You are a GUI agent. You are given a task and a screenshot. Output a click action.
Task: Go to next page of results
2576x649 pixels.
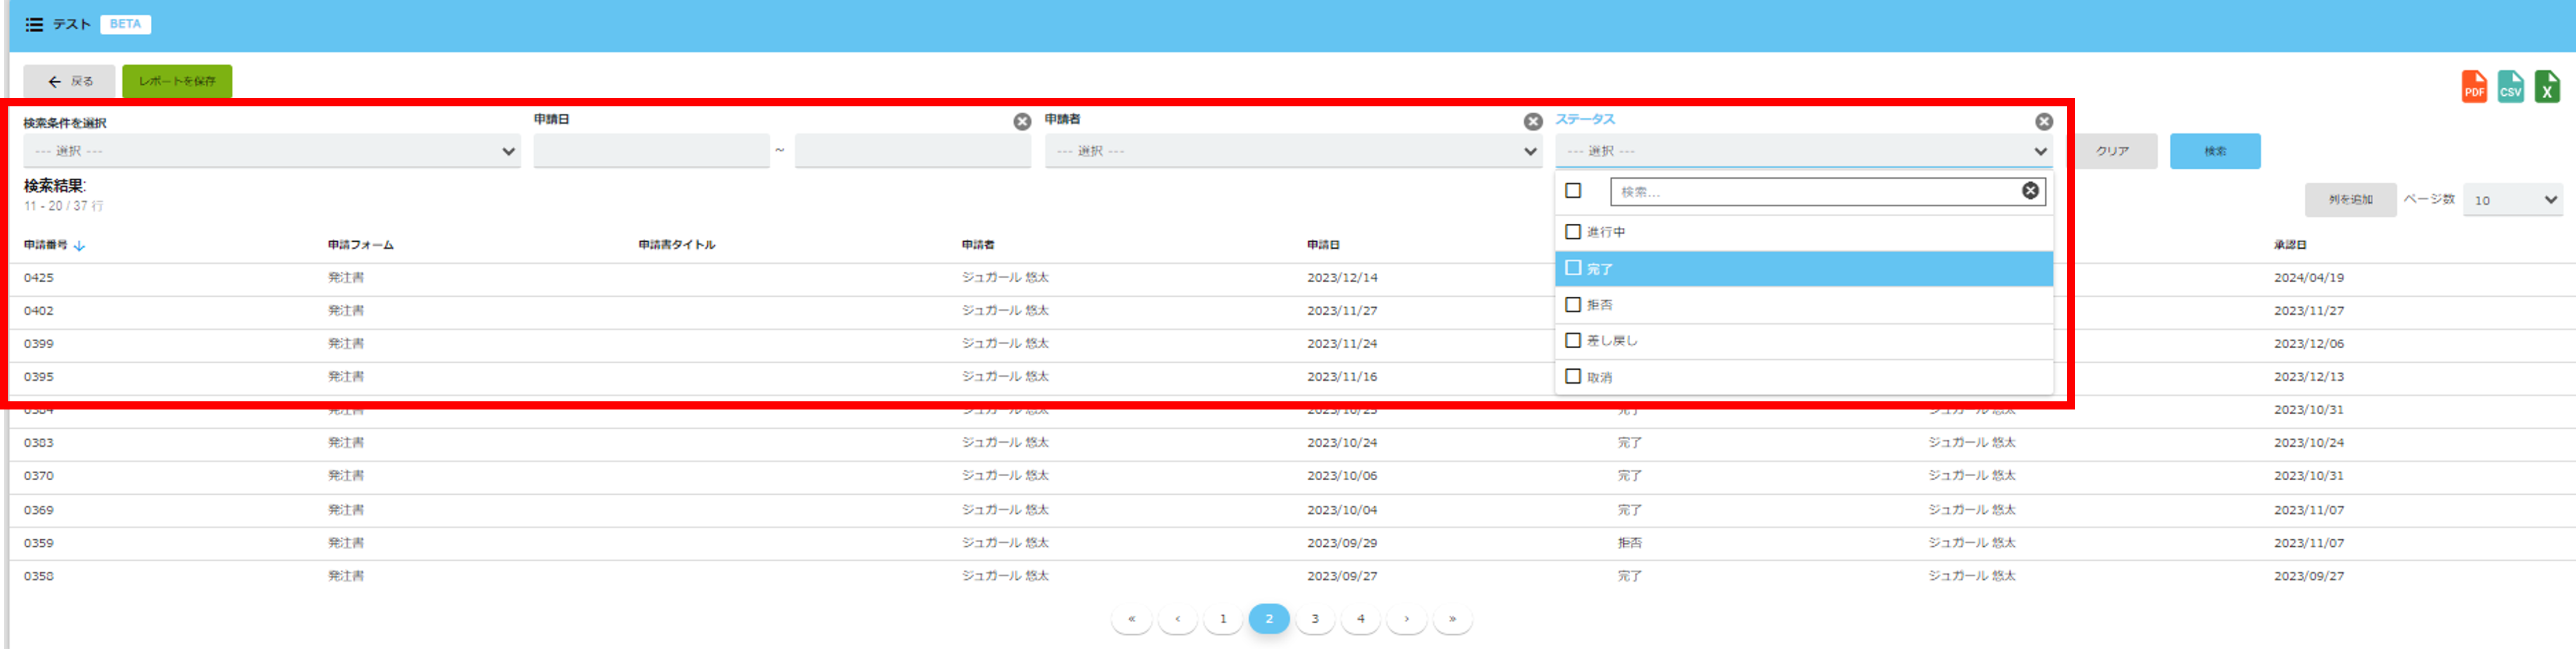point(1407,619)
